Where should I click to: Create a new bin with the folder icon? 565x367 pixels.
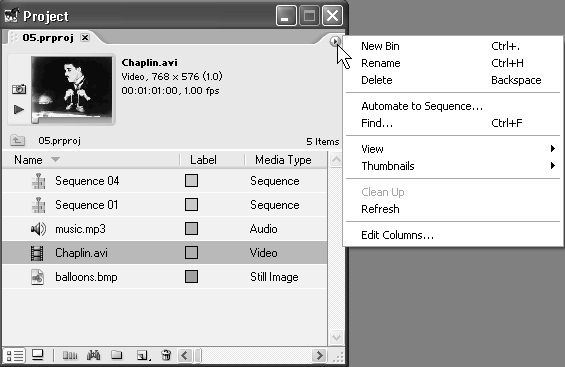(x=116, y=355)
